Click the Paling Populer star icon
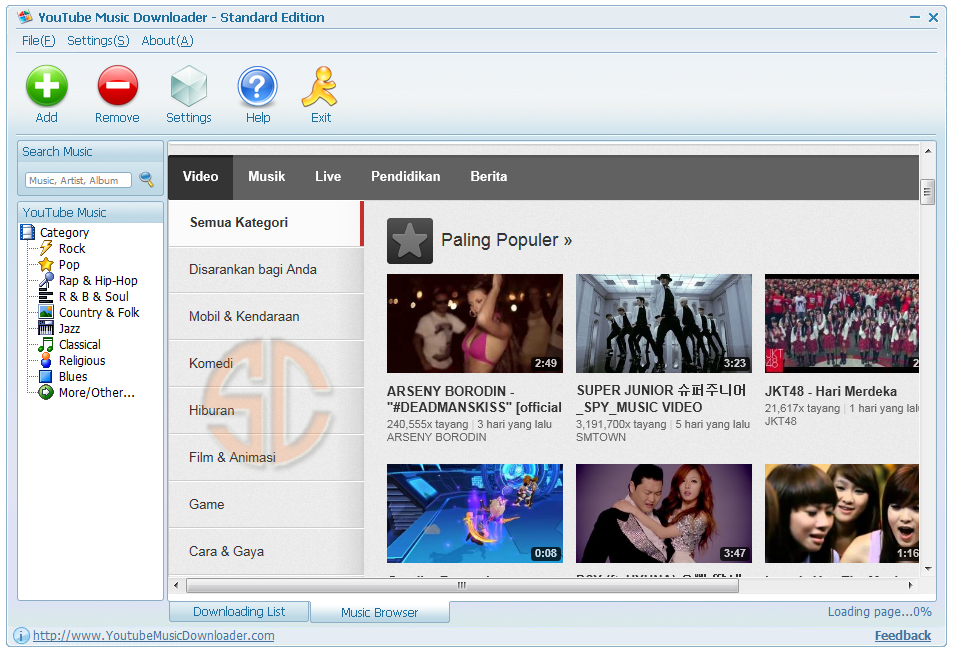Screen dimensions: 954x651 click(409, 240)
